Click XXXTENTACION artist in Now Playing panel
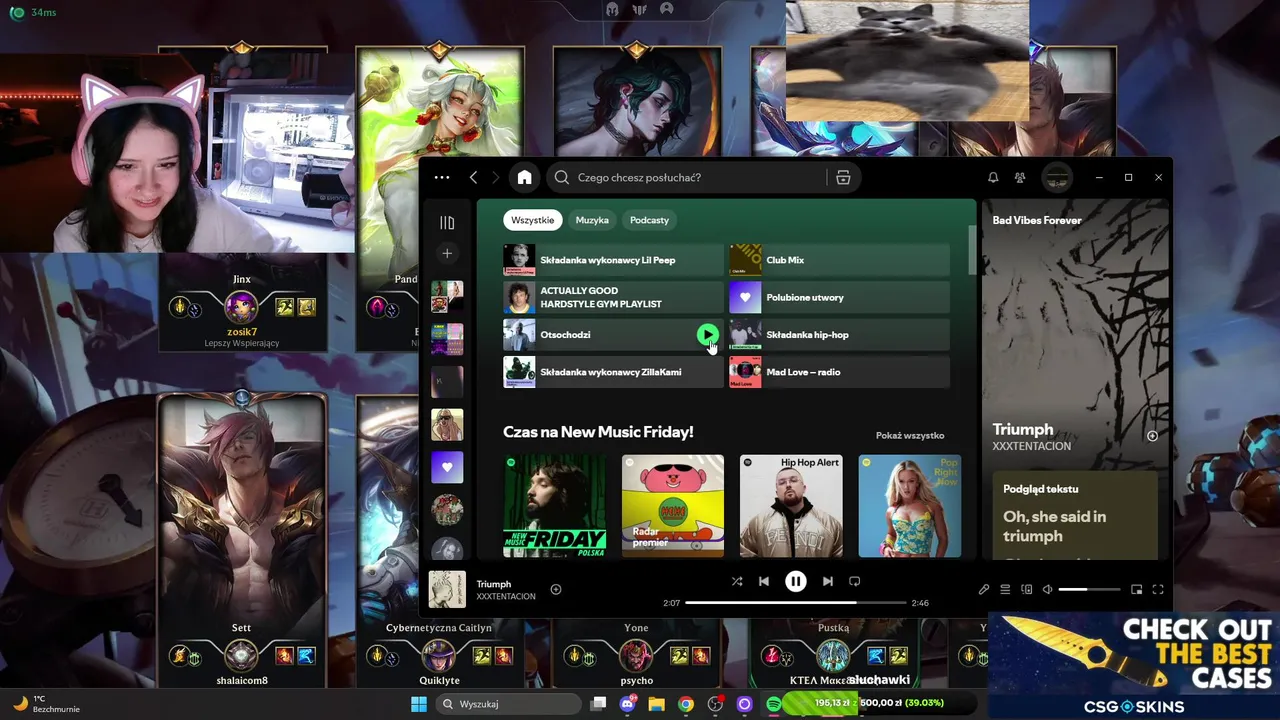The width and height of the screenshot is (1280, 720). [1032, 446]
